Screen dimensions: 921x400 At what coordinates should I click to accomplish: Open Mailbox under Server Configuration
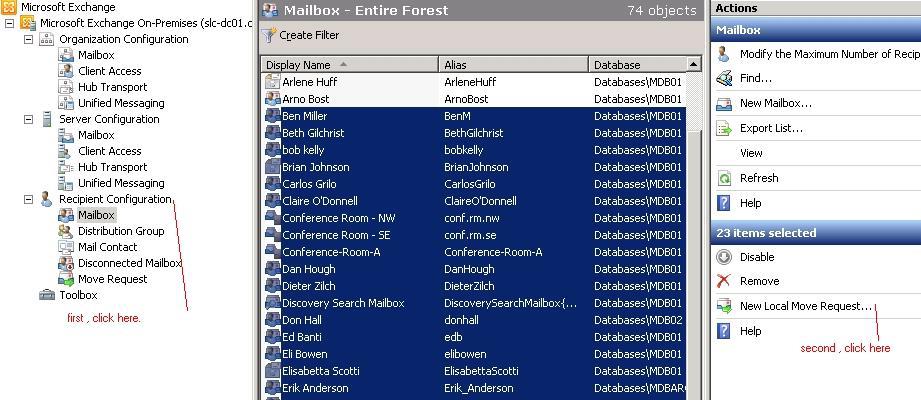[x=96, y=135]
